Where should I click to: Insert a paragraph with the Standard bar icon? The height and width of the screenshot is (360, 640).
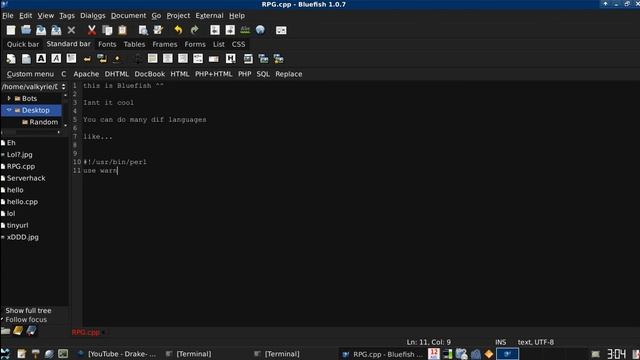click(71, 58)
